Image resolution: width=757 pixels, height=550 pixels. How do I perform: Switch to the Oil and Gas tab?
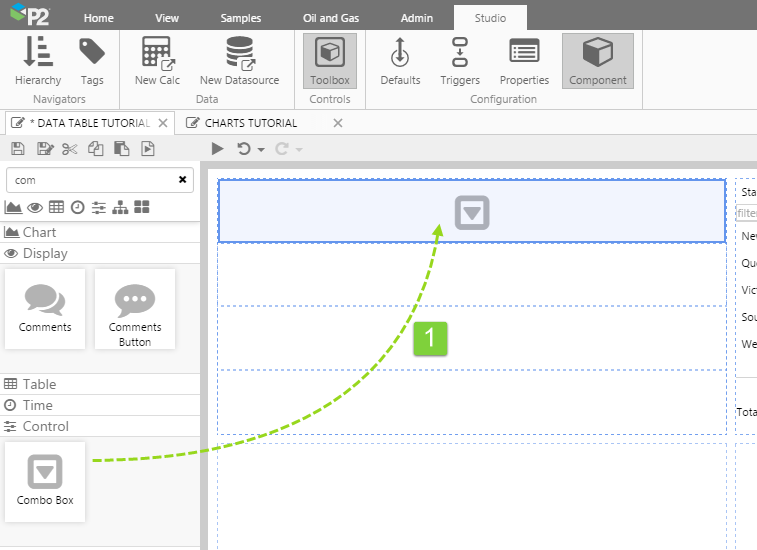330,18
